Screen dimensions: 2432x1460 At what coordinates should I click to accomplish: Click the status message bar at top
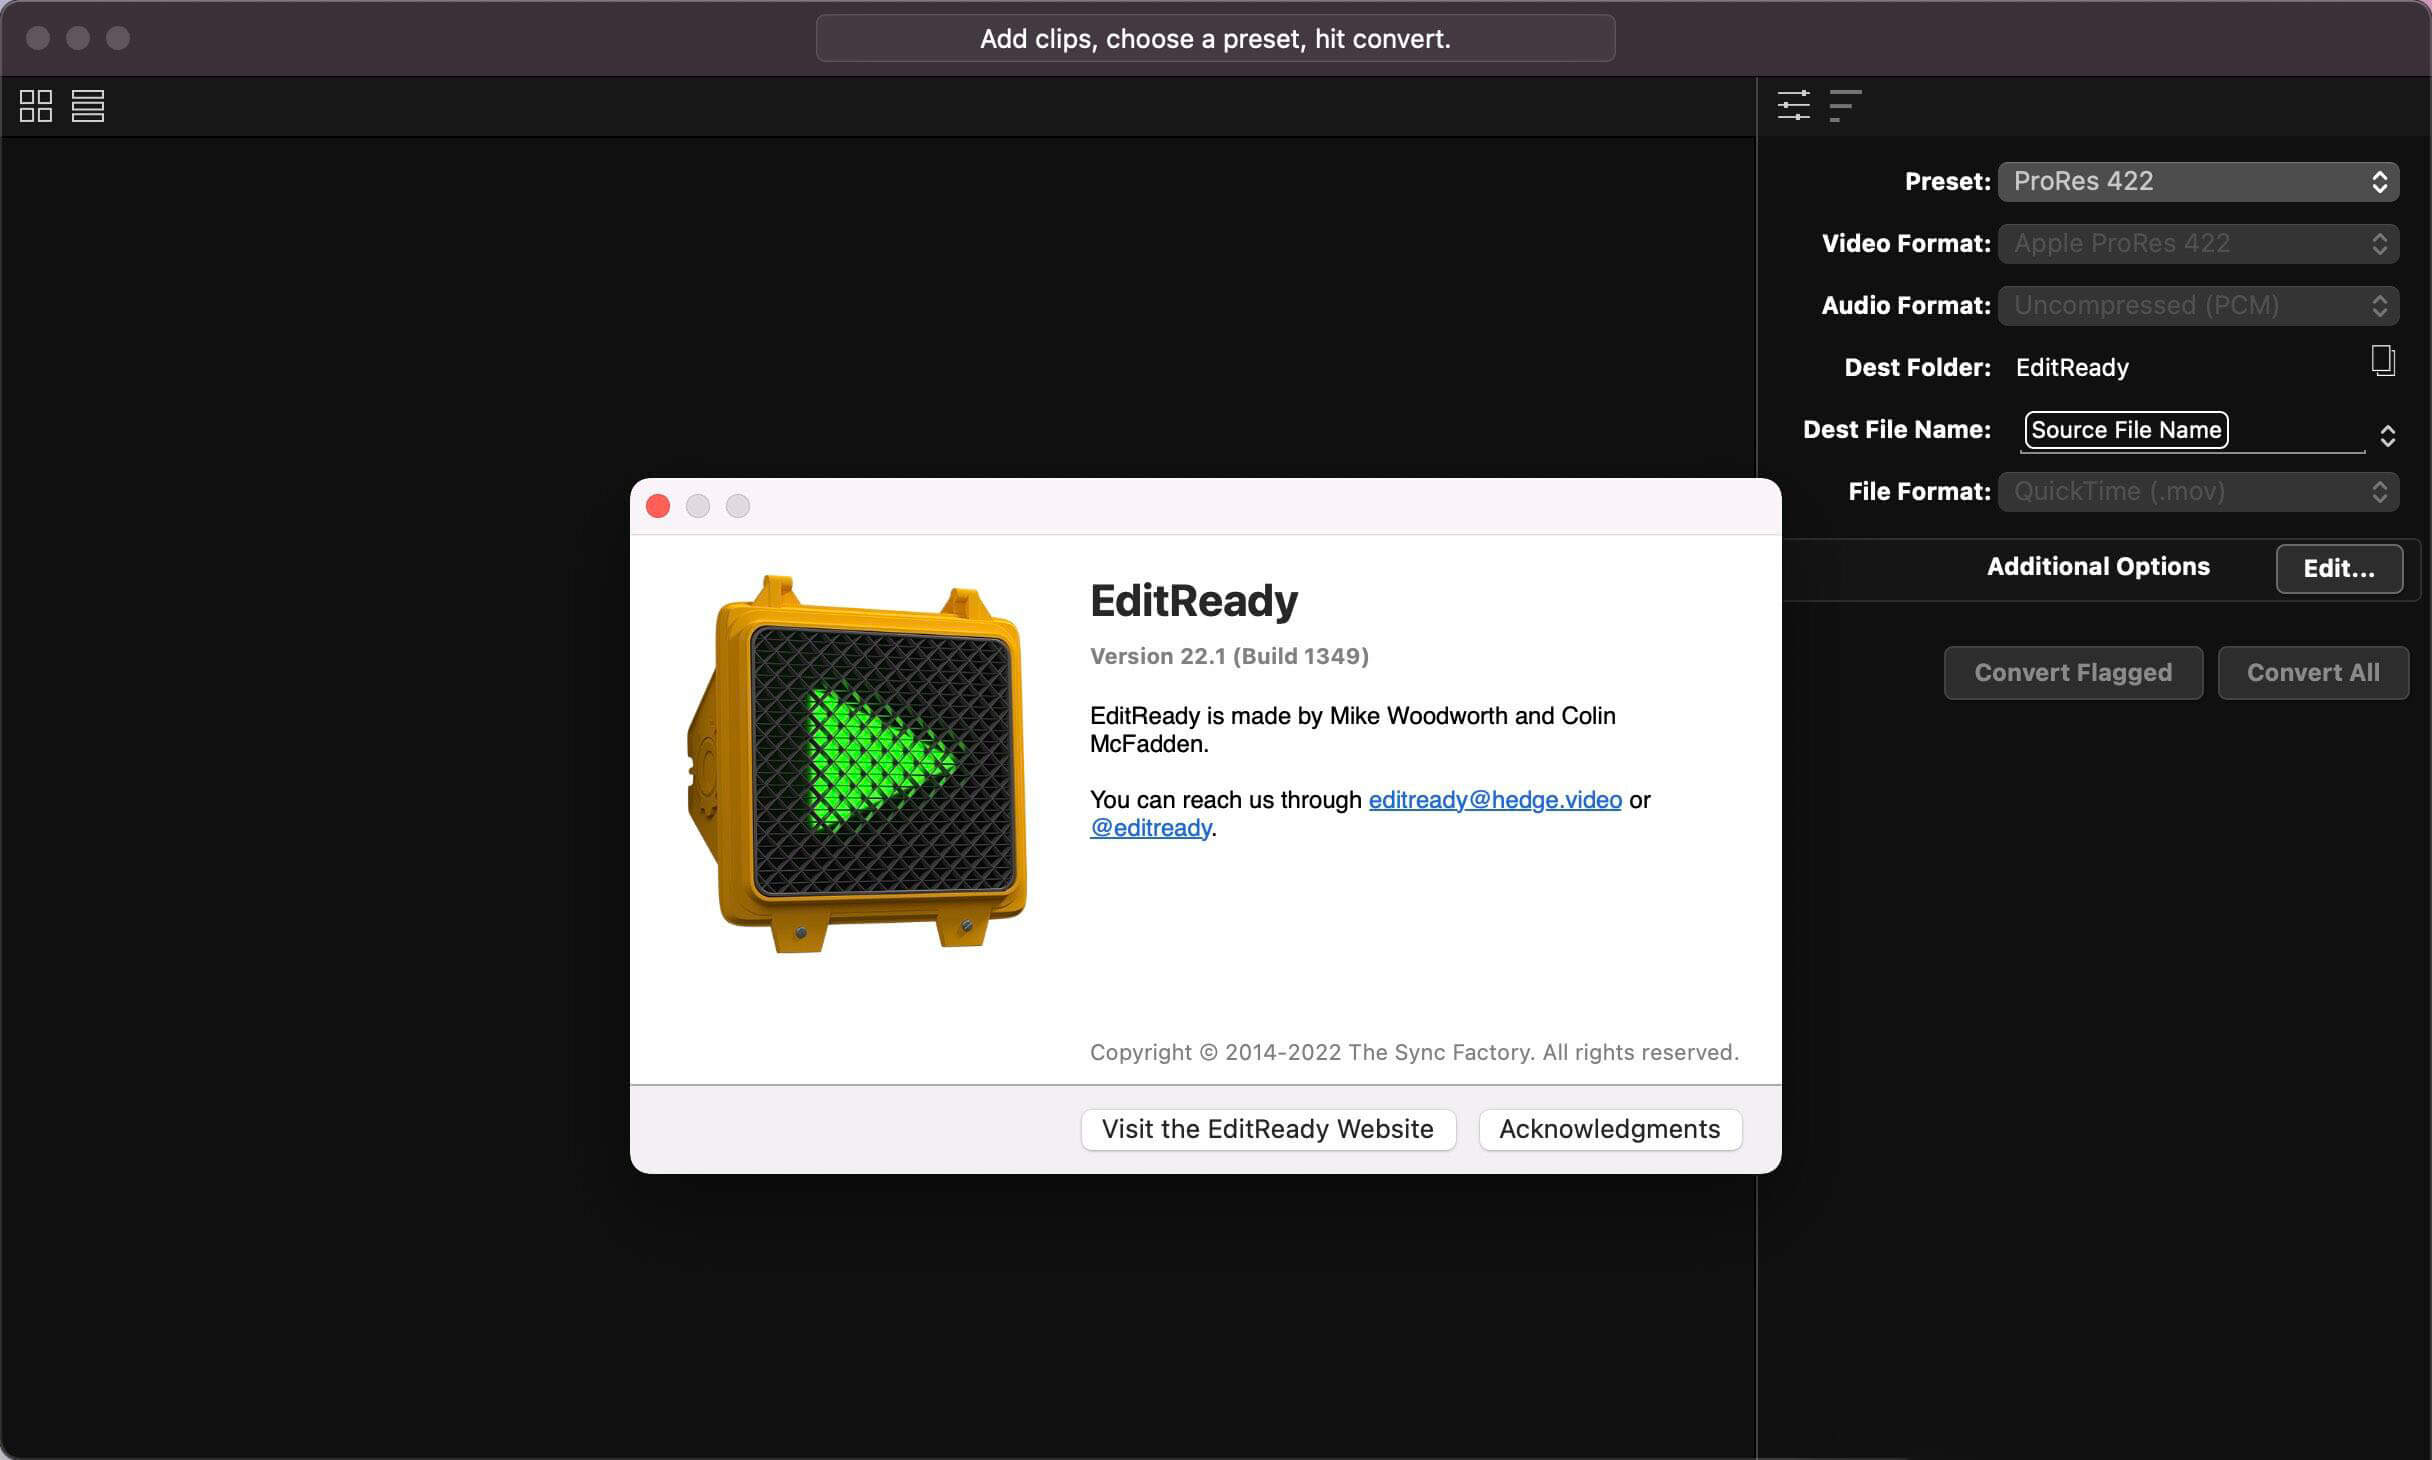pyautogui.click(x=1215, y=39)
